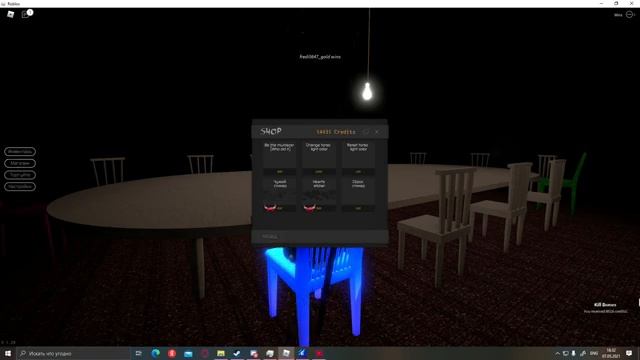The height and width of the screenshot is (360, 640).
Task: Buy the bottom-left shop item with red mask
Action: pos(280,208)
